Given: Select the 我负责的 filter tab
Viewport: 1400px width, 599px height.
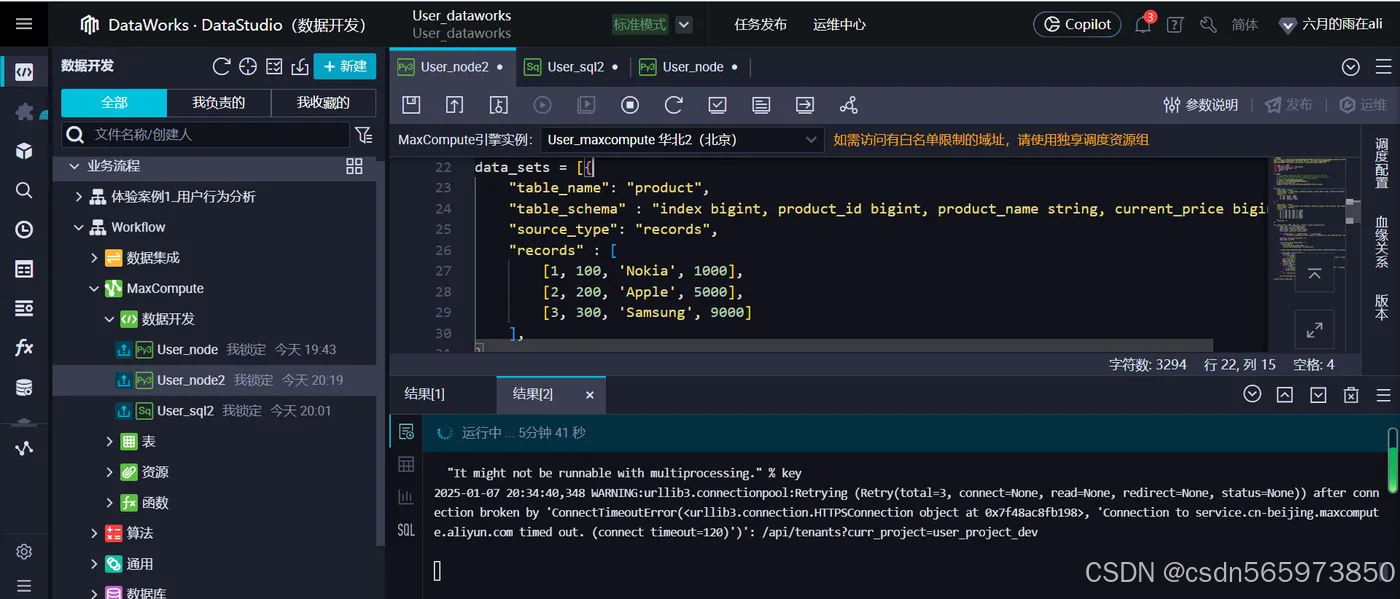Looking at the screenshot, I should click(219, 102).
